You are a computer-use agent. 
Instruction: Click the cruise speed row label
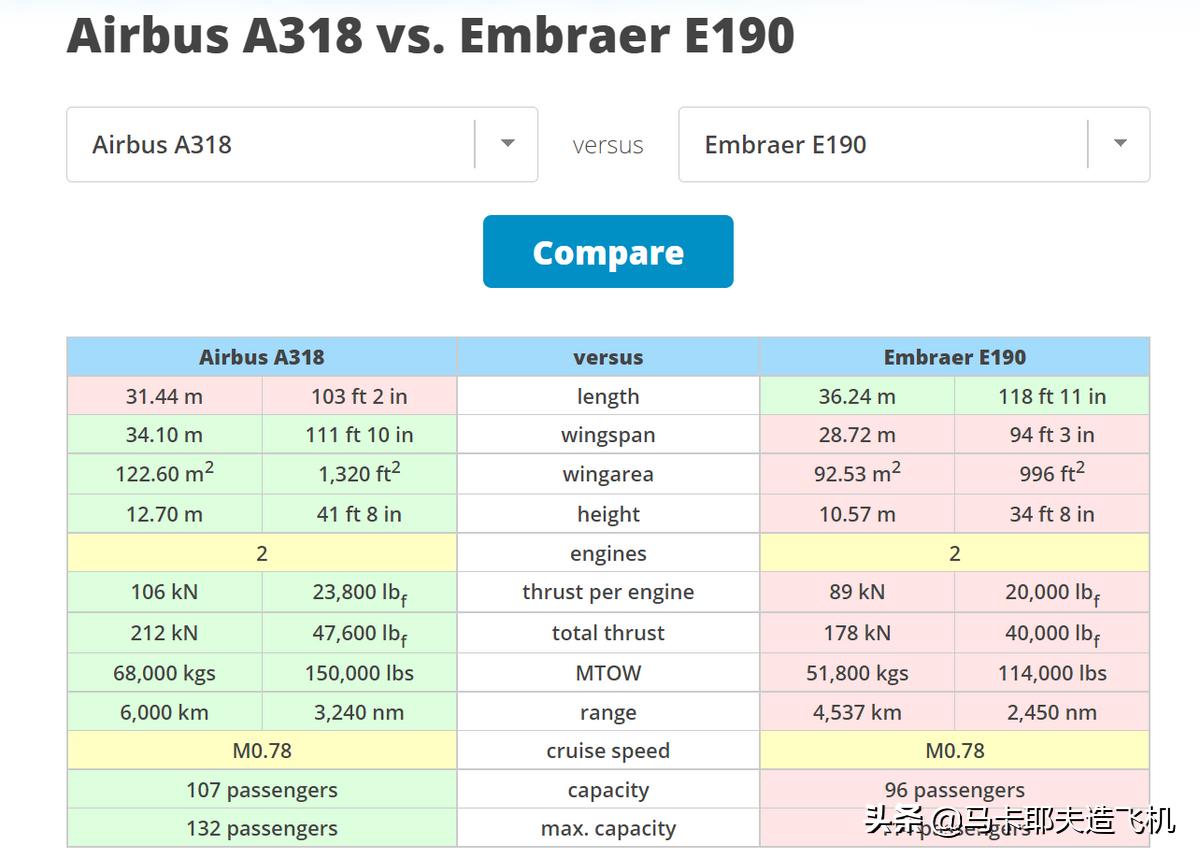pos(608,751)
